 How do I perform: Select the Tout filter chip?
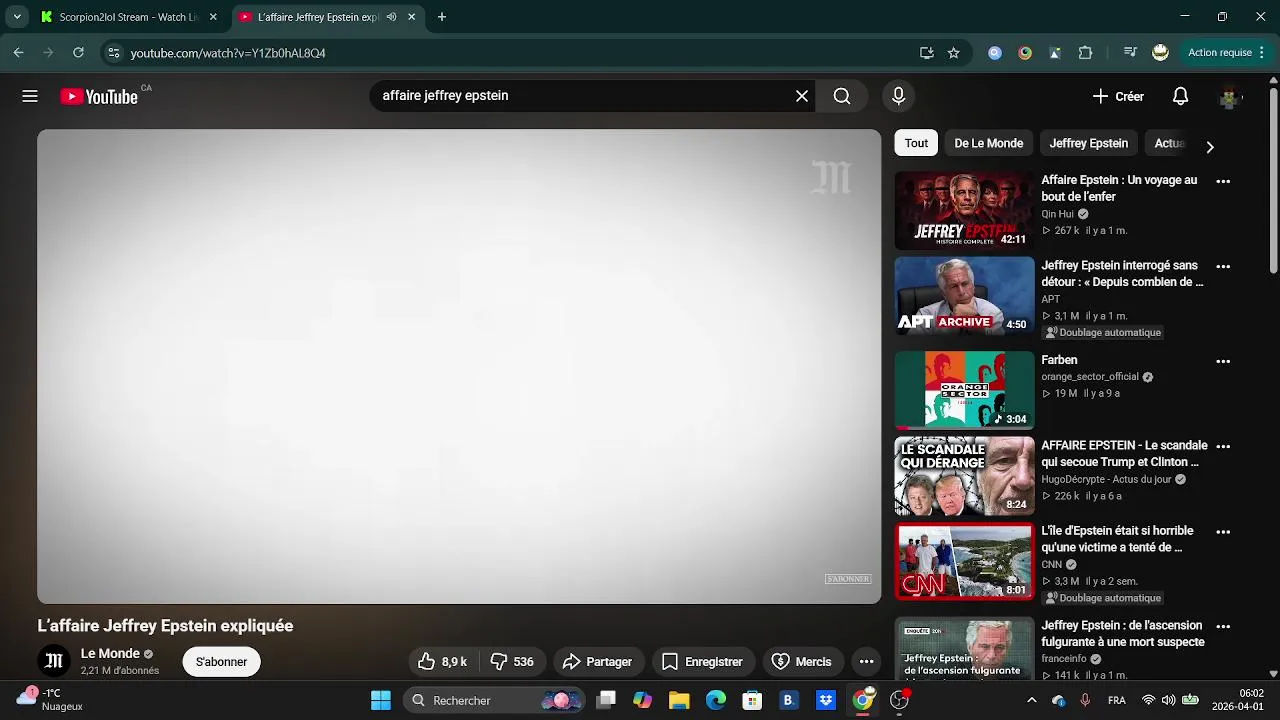(x=916, y=143)
